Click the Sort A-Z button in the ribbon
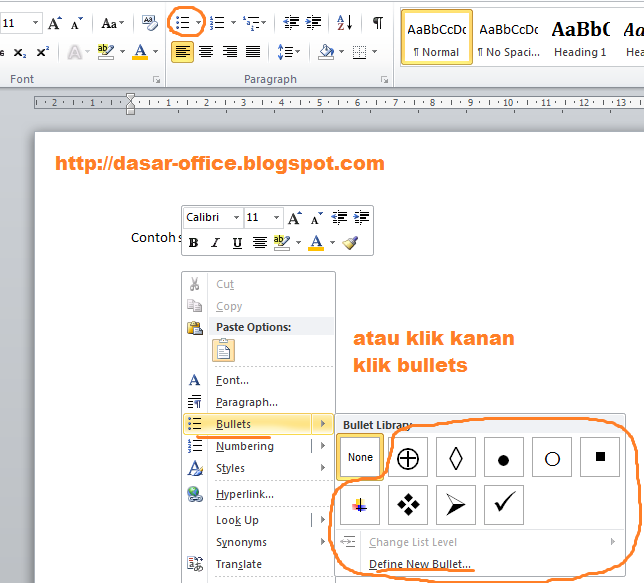The height and width of the screenshot is (583, 644). click(x=344, y=23)
